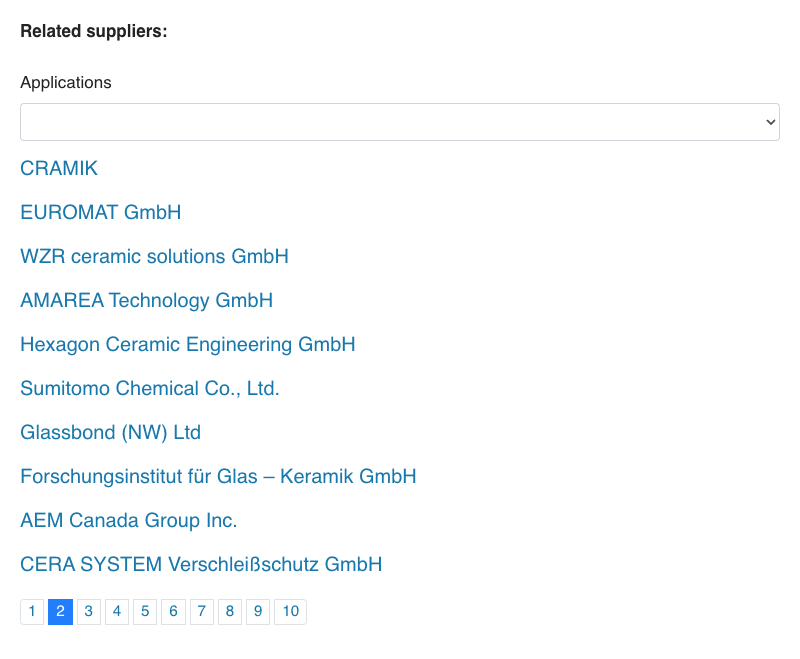Screen dimensions: 800x659
Task: Open Hexagon Ceramic Engineering GmbH
Action: 188,344
